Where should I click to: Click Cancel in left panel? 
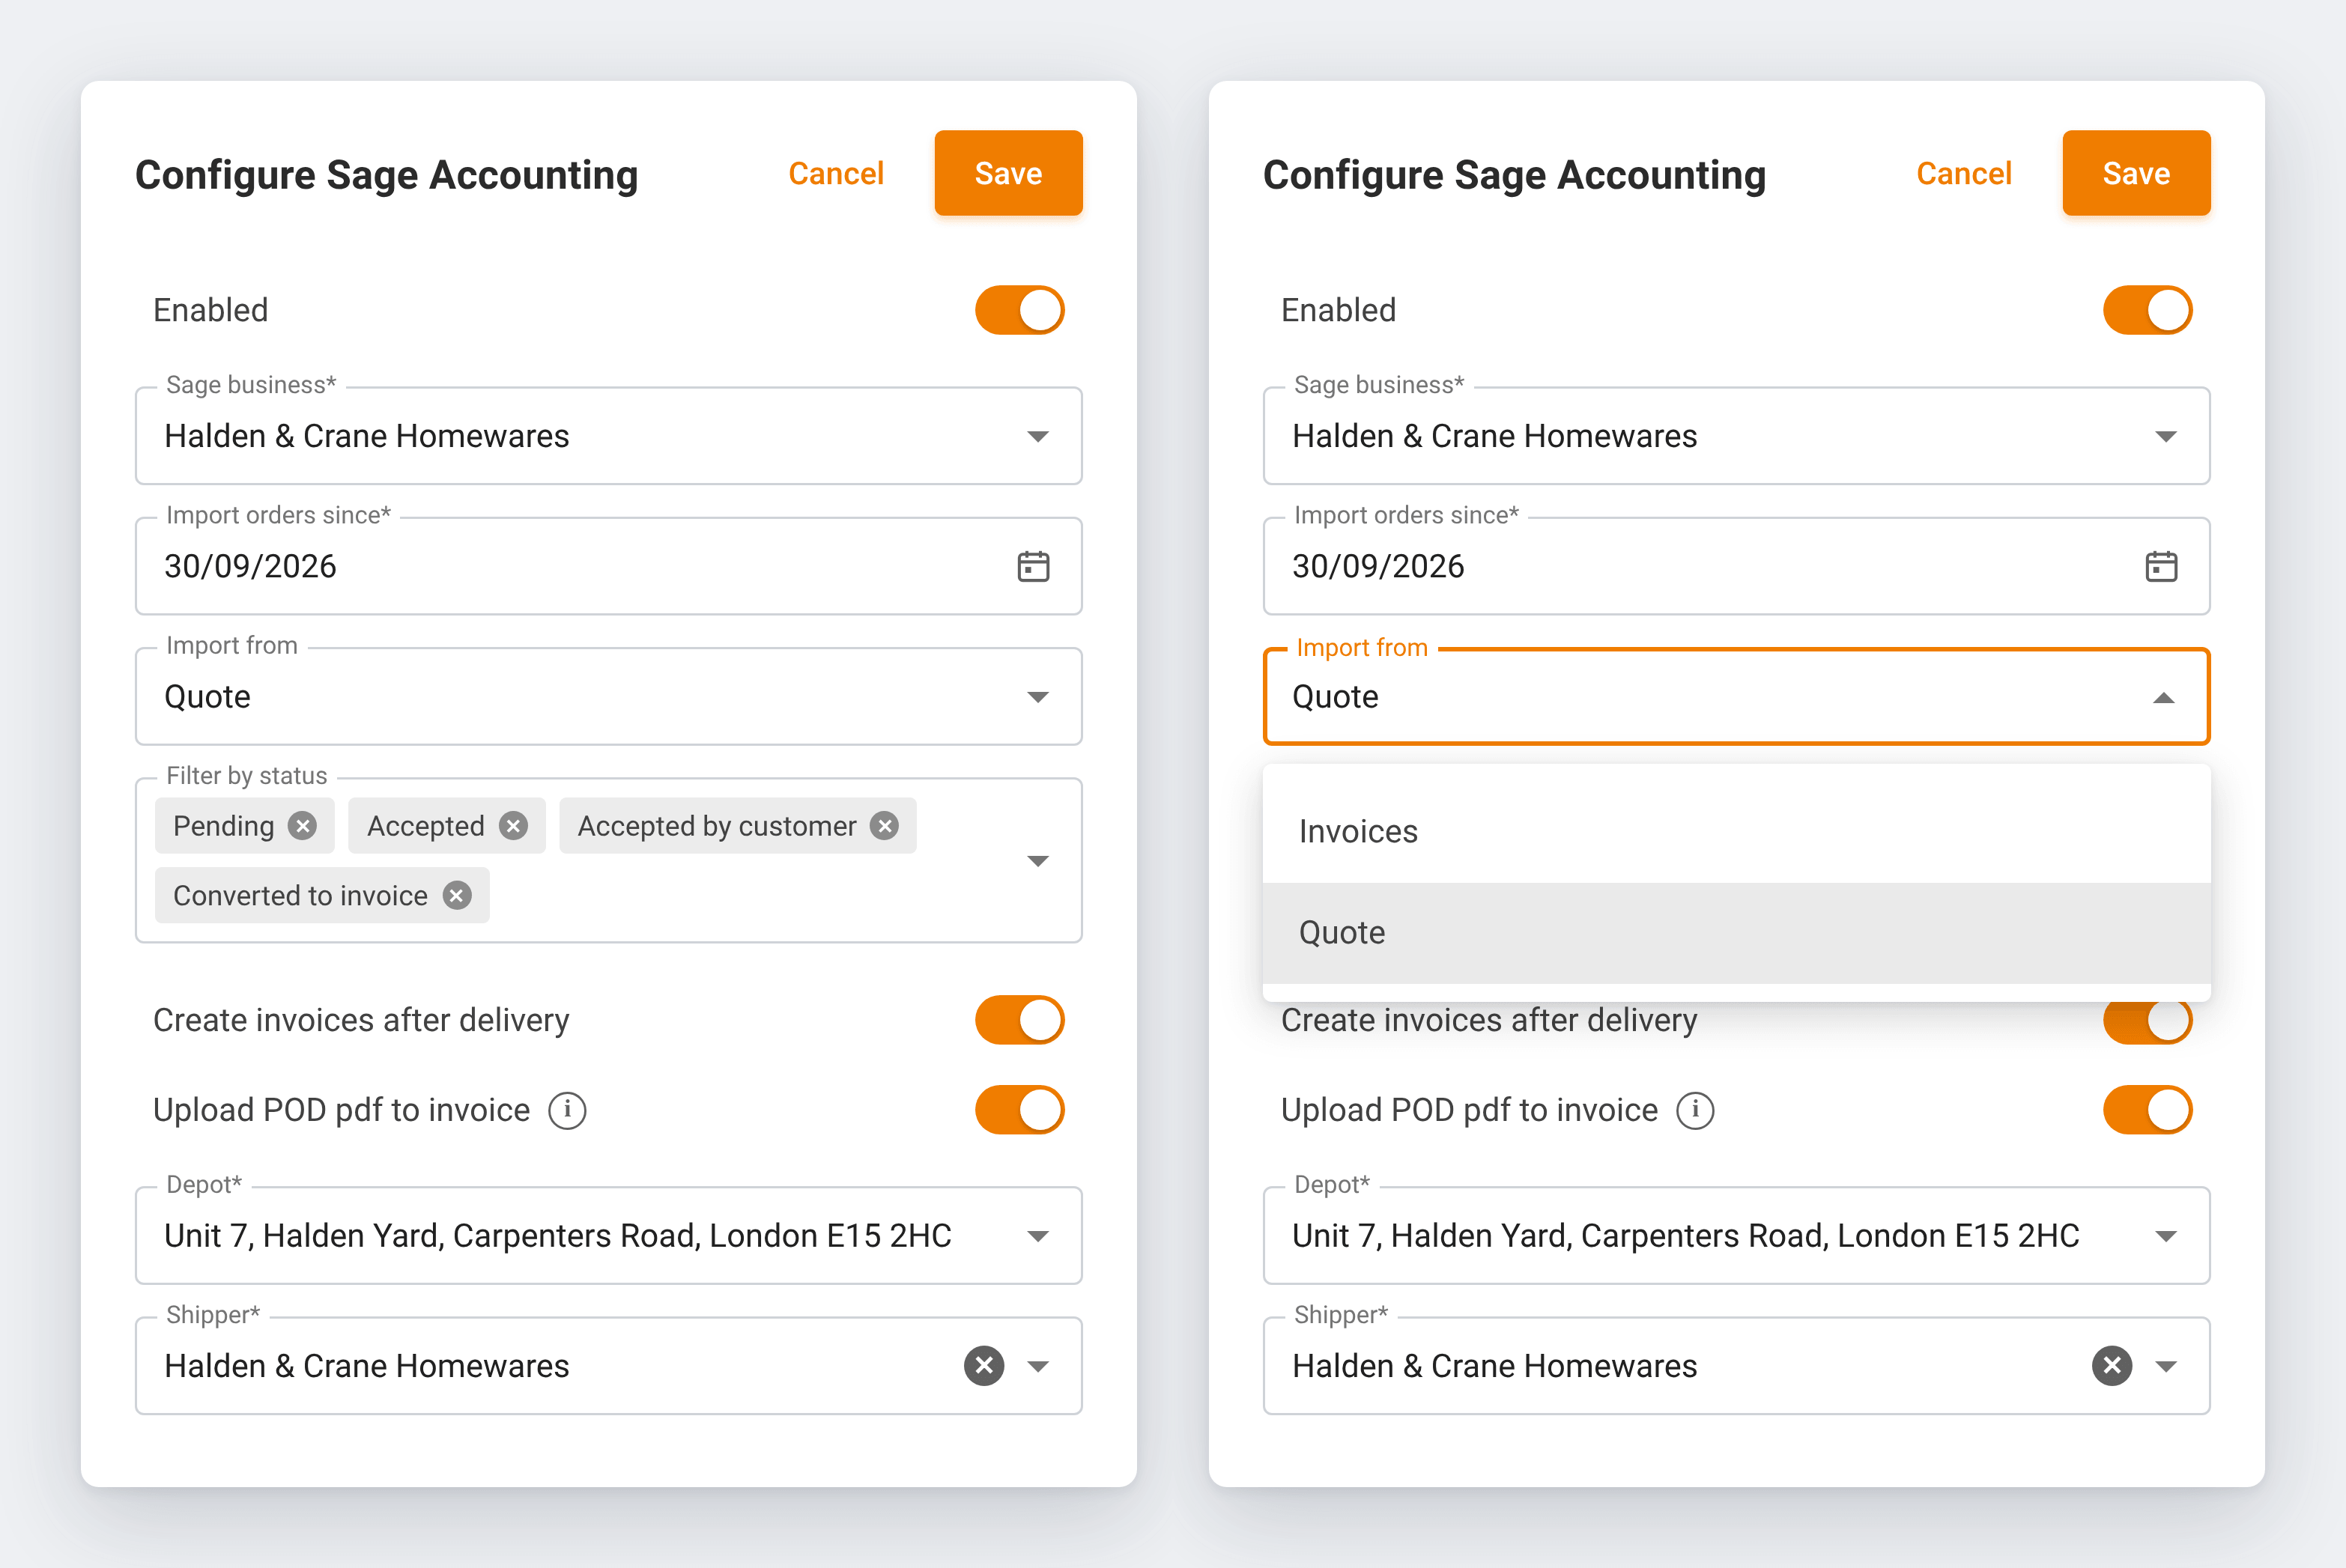coord(836,173)
